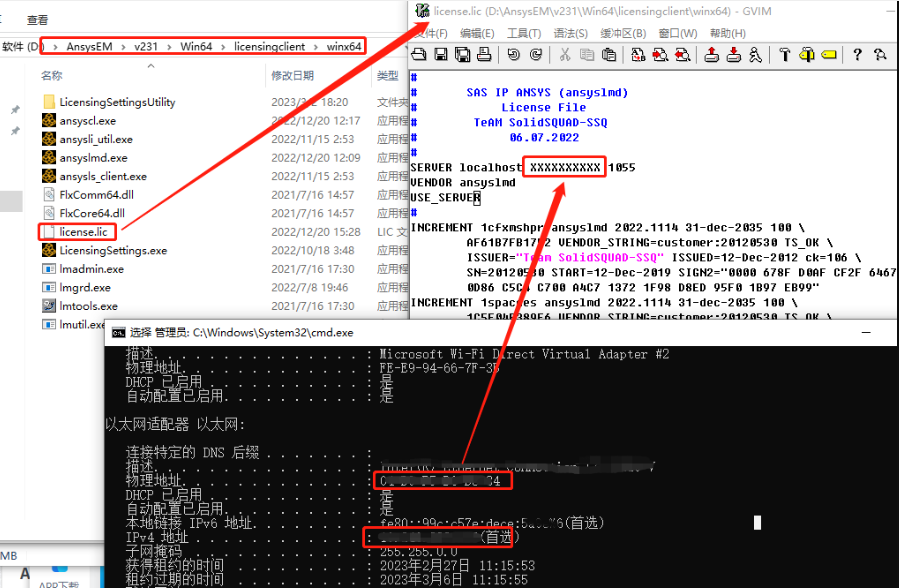This screenshot has height=588, width=899.
Task: Open the 缓冲区(B) menu in GVIM
Action: 623,33
